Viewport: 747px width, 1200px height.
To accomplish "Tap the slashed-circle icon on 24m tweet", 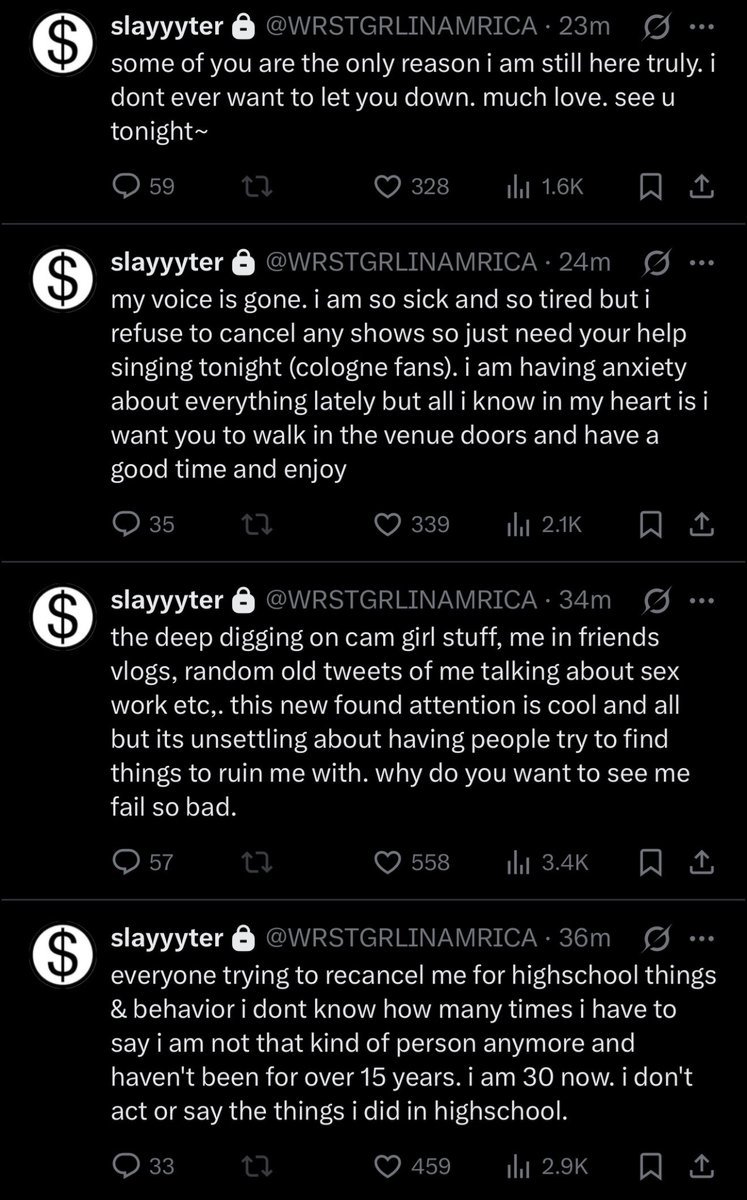I will tap(658, 262).
